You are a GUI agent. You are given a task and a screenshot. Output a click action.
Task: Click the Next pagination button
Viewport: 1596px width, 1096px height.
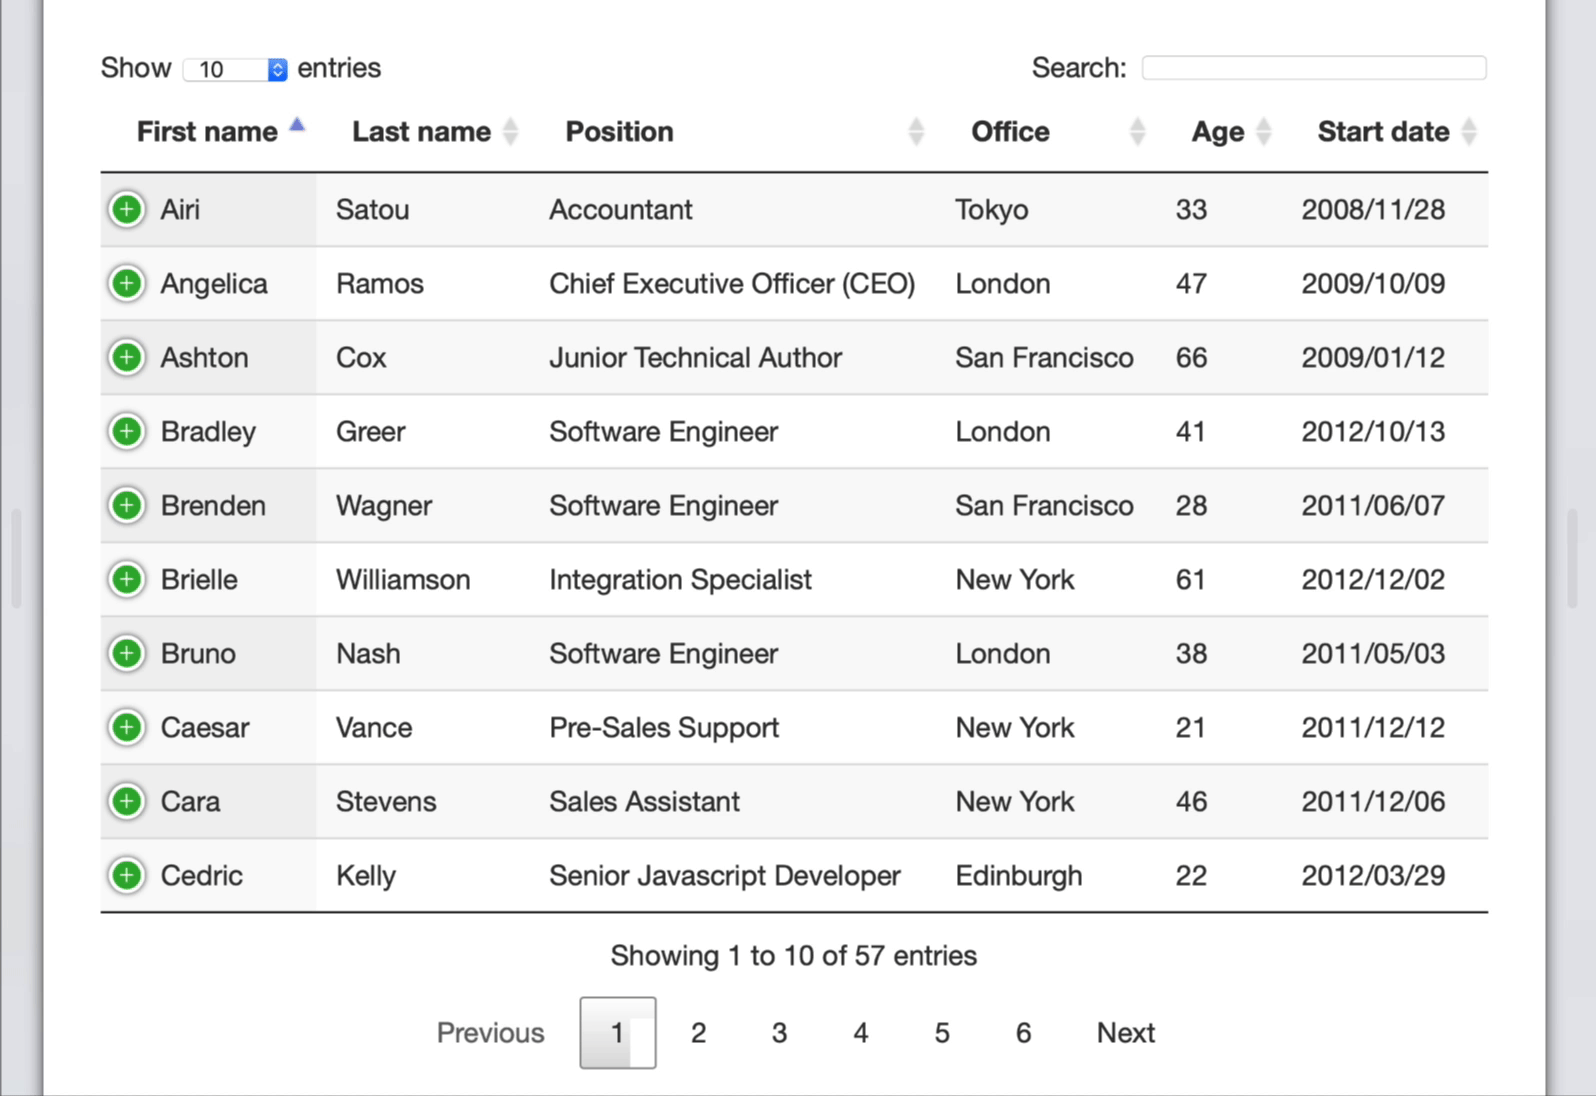click(x=1125, y=1033)
